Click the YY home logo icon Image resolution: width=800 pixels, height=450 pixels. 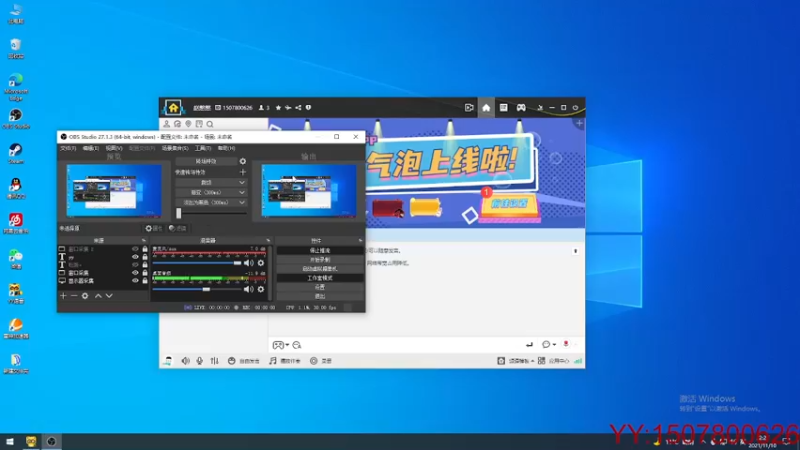coord(173,108)
